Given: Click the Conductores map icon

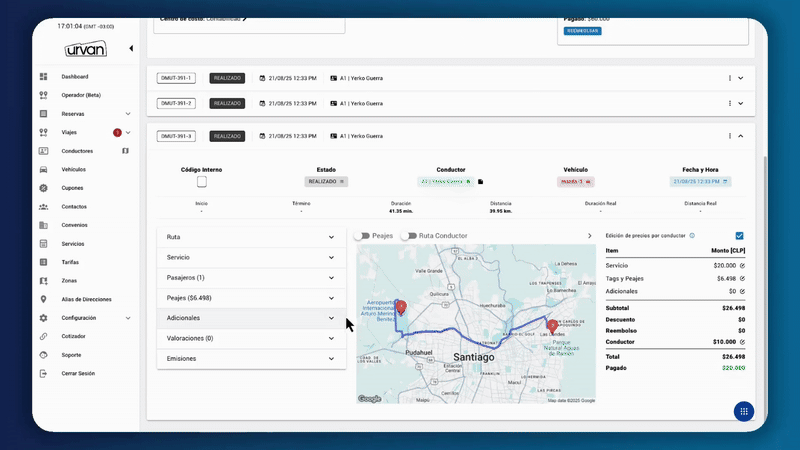Looking at the screenshot, I should coord(126,151).
